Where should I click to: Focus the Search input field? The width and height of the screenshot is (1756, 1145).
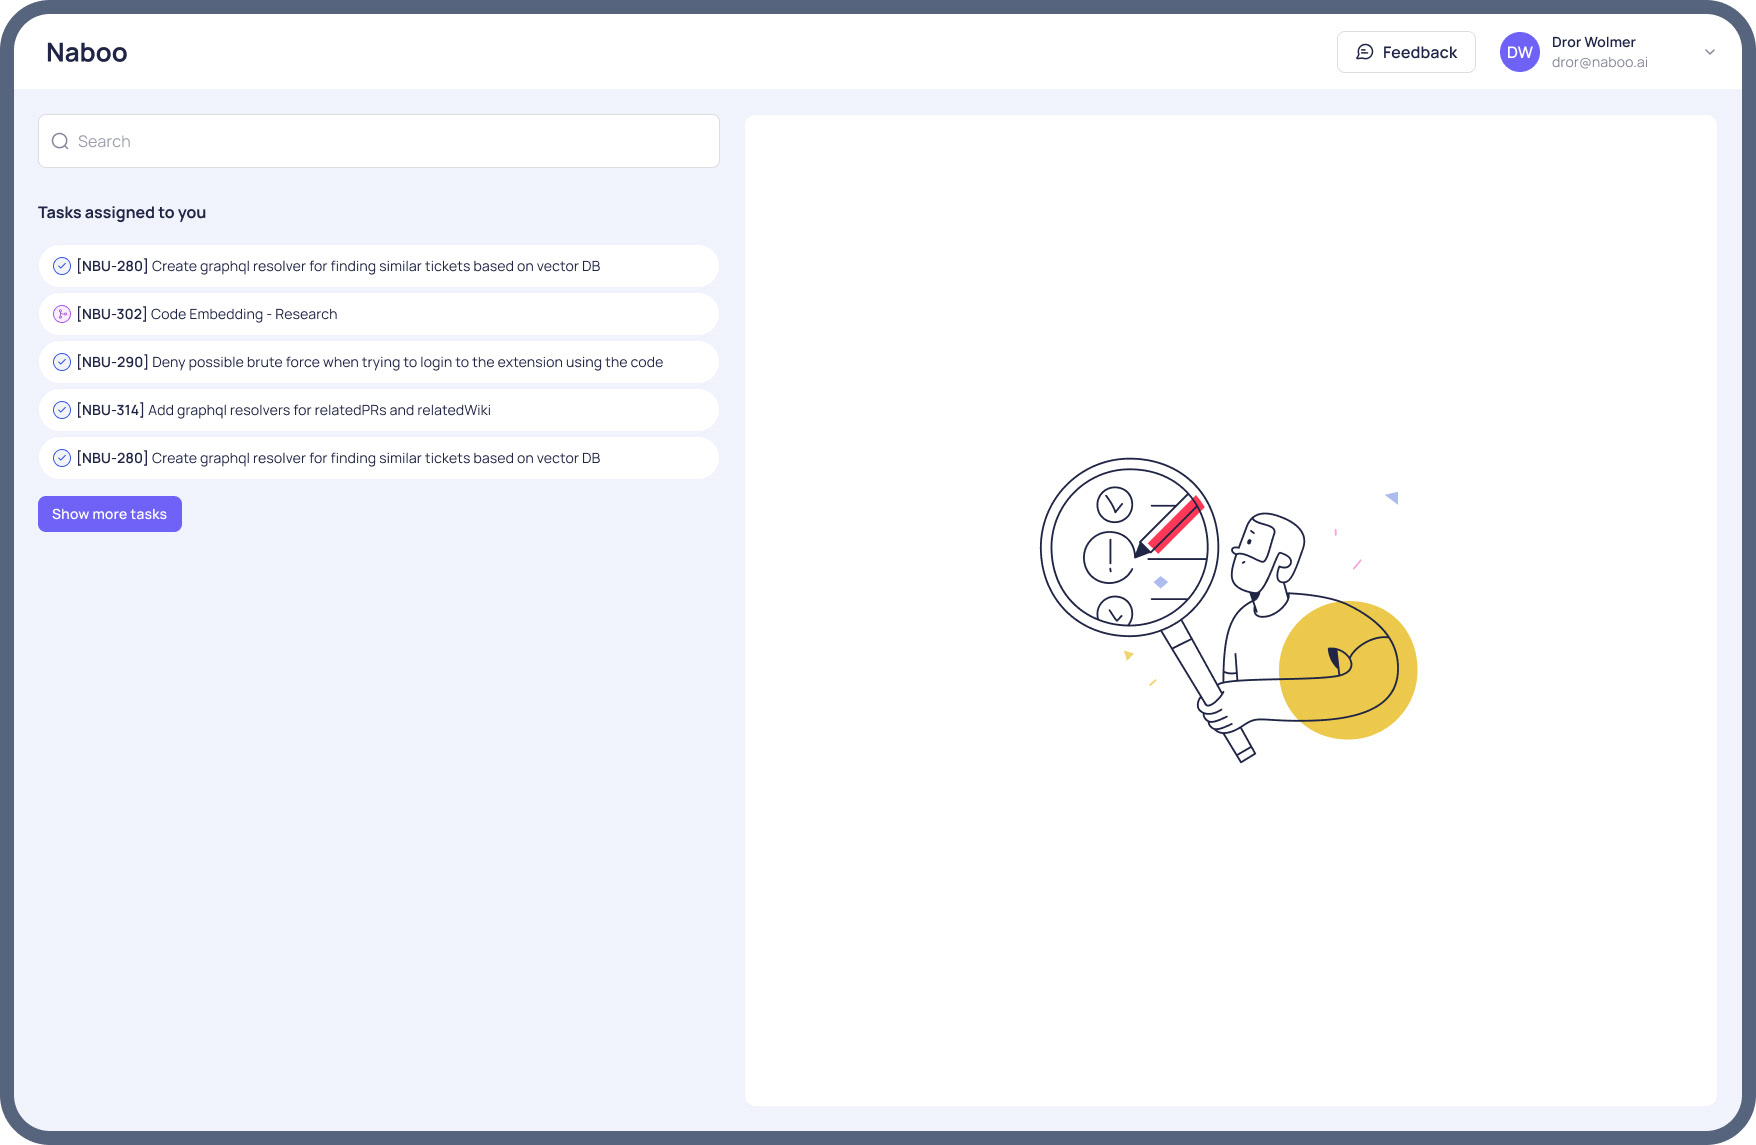click(379, 141)
